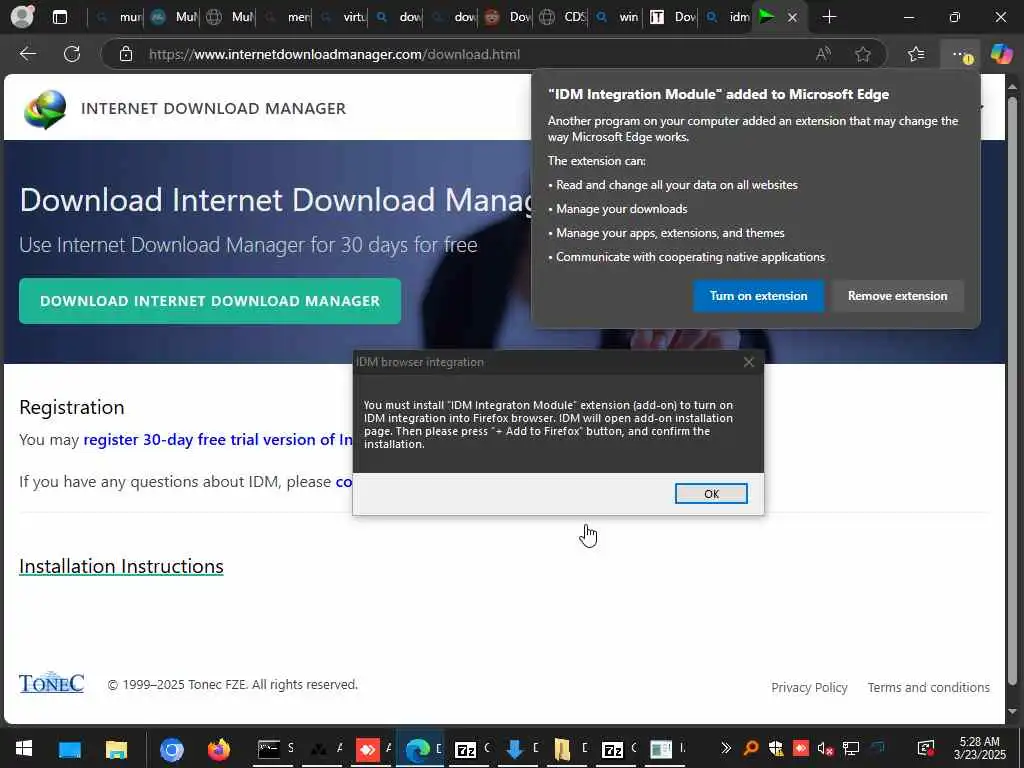Click Turn on extension button
Screen dimensions: 1024x768
click(x=758, y=296)
